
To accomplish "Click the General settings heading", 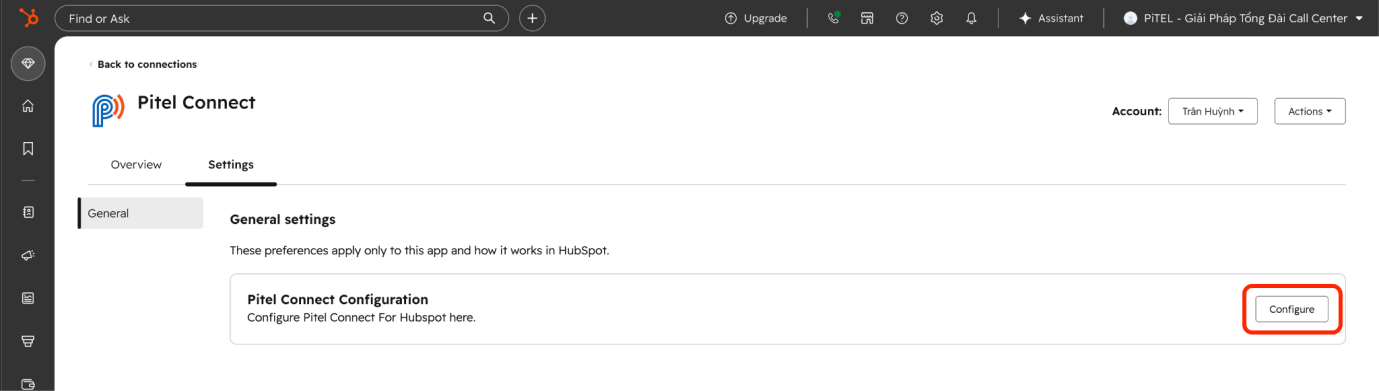I will click(x=283, y=219).
